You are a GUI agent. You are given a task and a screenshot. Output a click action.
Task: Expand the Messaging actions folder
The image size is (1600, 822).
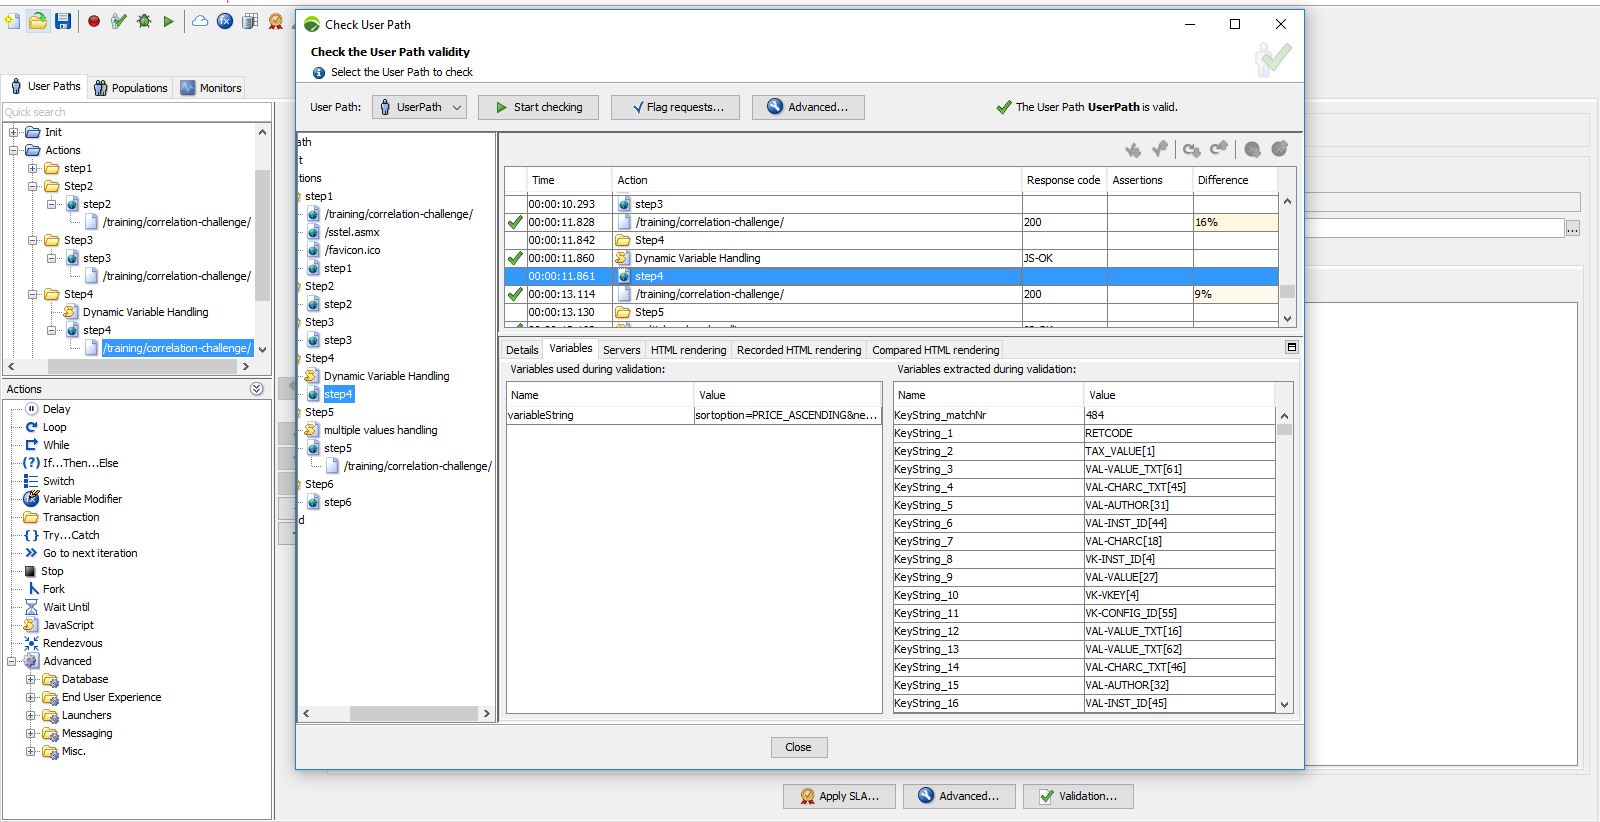[30, 733]
